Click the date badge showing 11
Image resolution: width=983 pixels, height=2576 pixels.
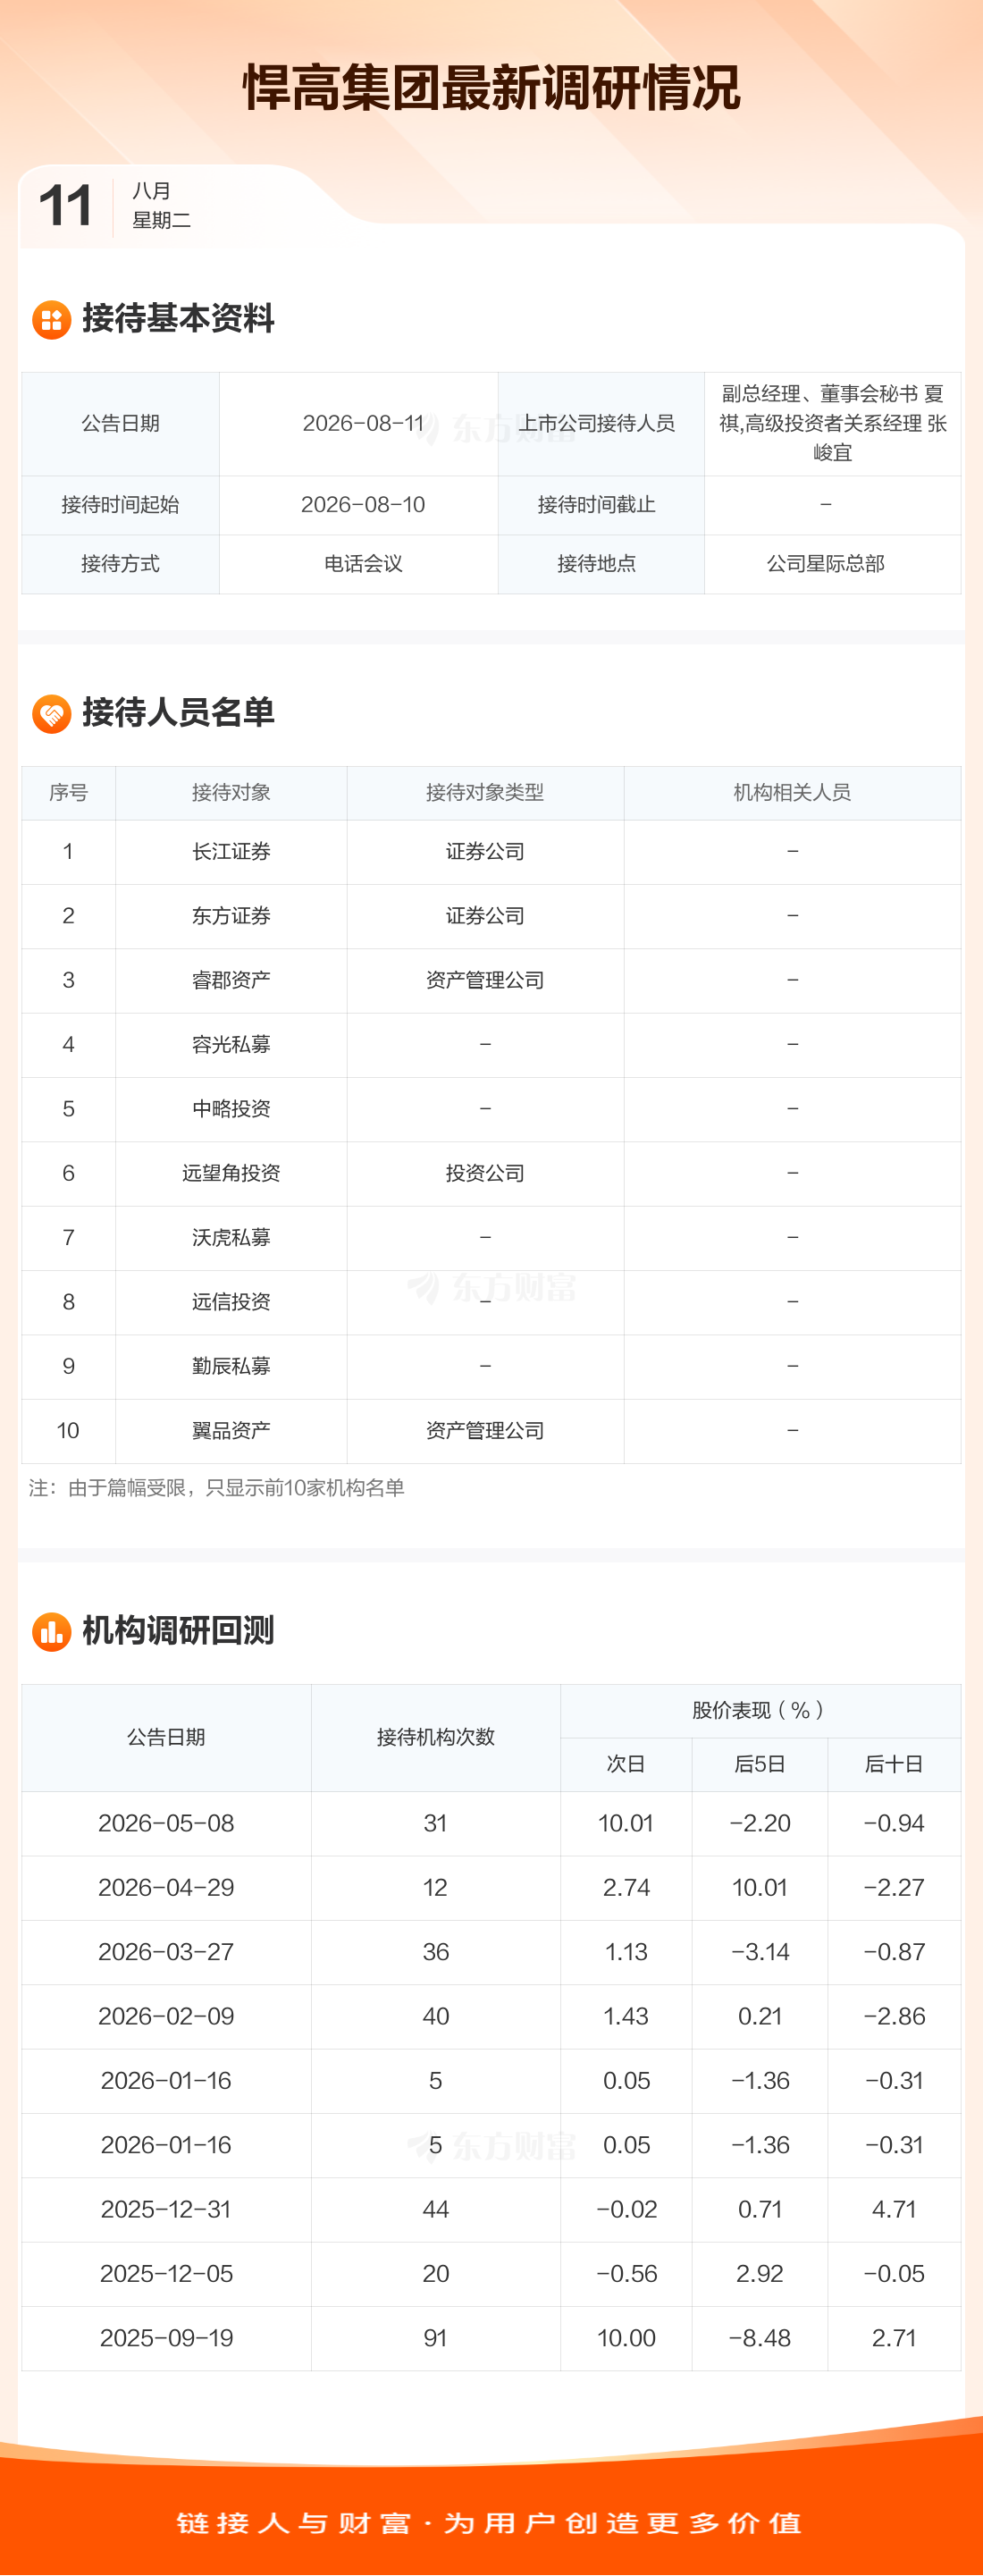coord(66,206)
